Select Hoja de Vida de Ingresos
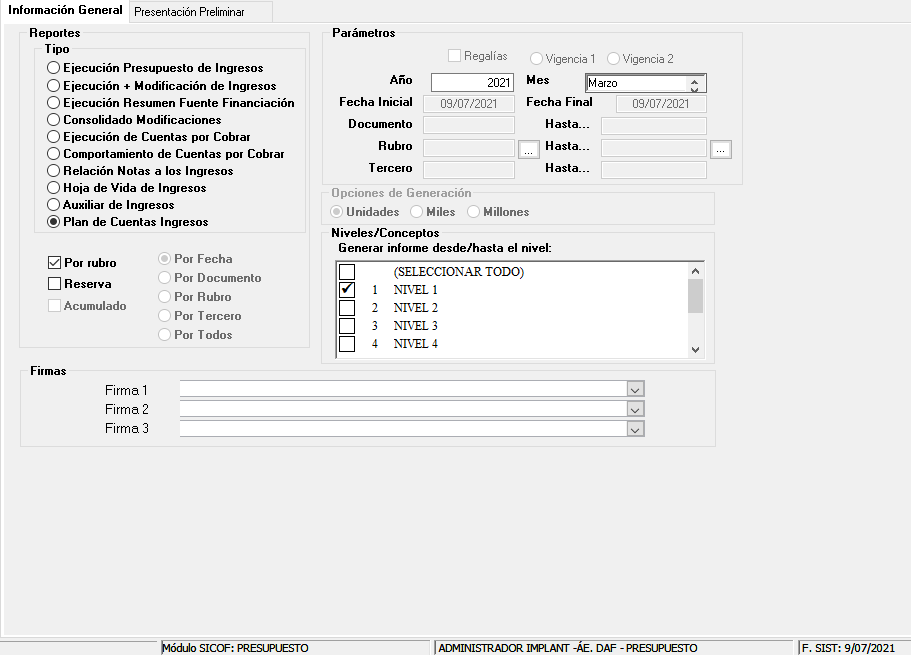 pyautogui.click(x=54, y=188)
